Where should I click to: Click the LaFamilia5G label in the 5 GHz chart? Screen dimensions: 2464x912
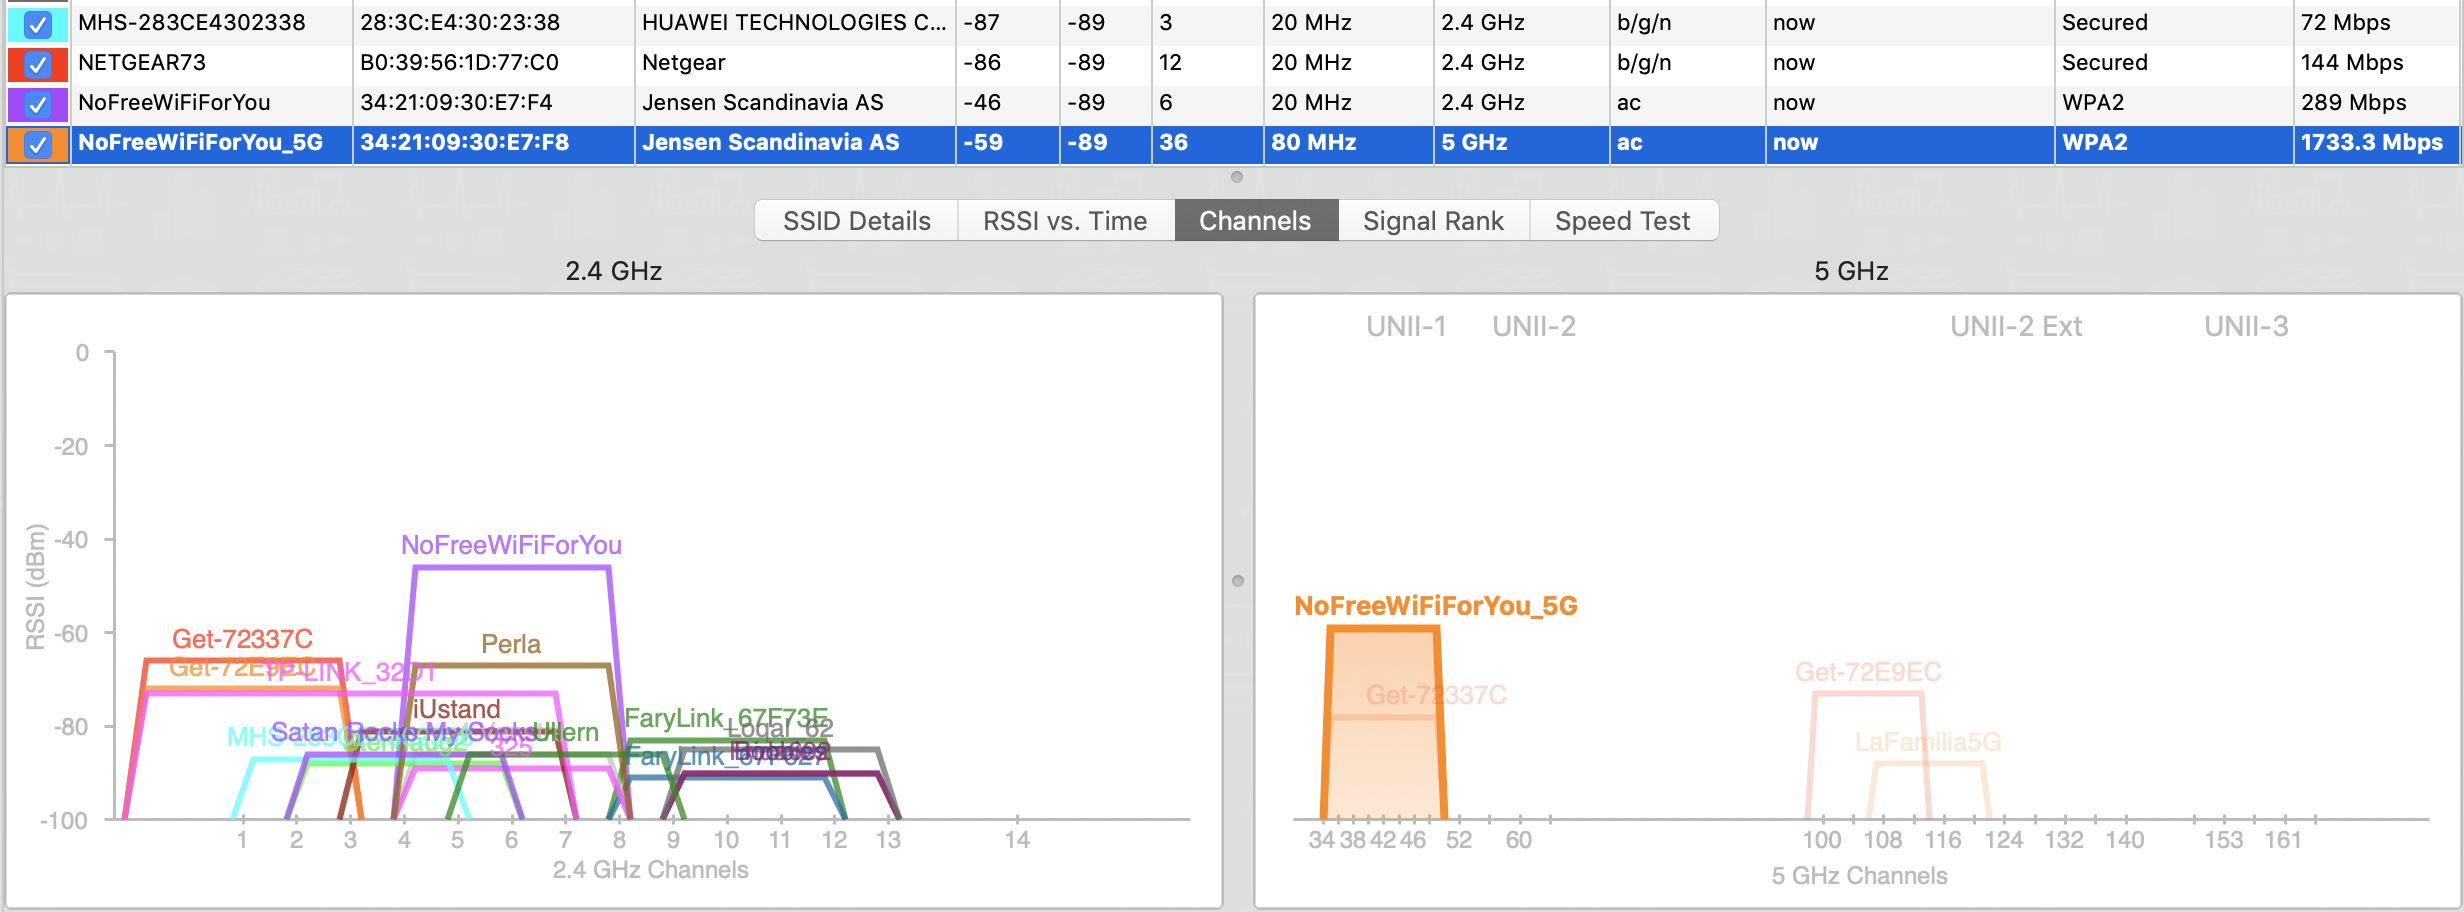(1928, 742)
